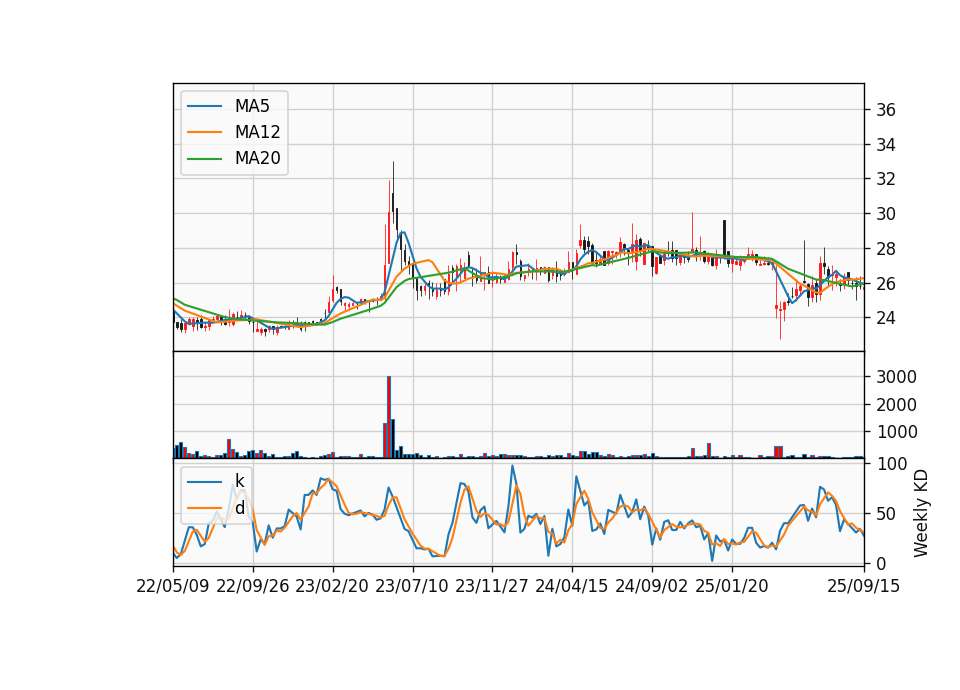Click the volume axis value 2000

tap(896, 405)
